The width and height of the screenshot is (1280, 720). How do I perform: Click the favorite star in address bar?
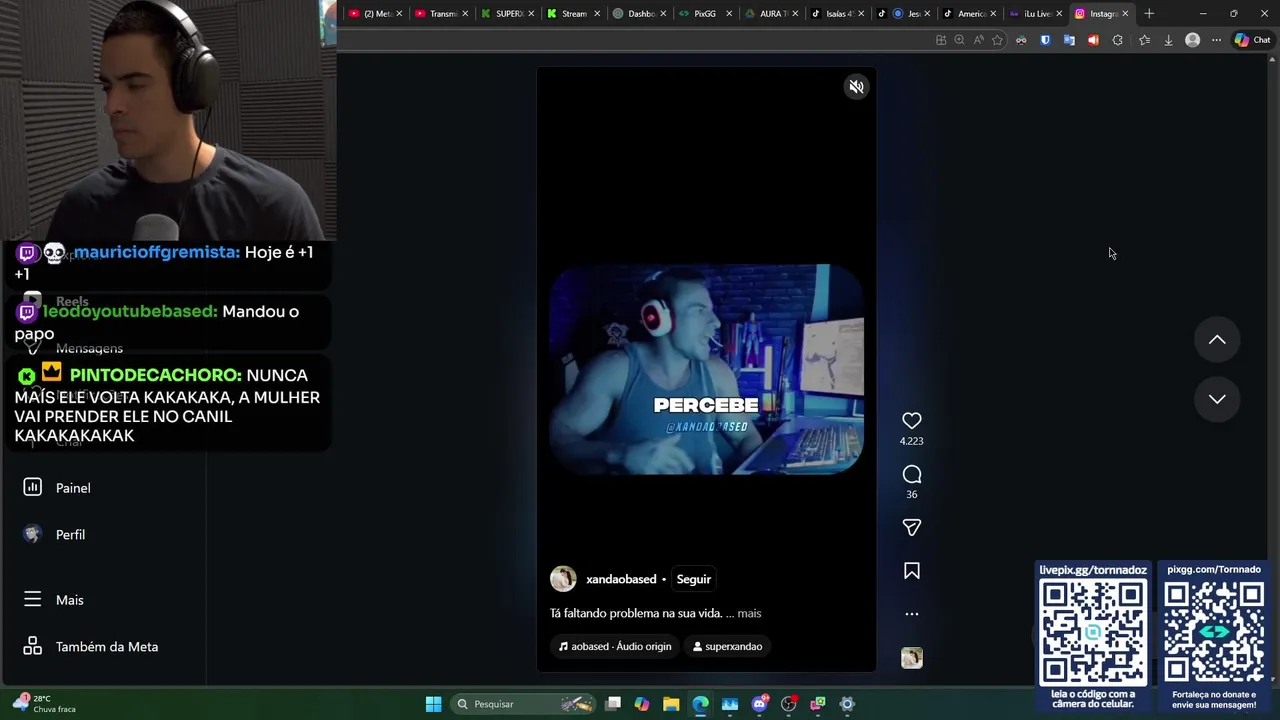(997, 40)
